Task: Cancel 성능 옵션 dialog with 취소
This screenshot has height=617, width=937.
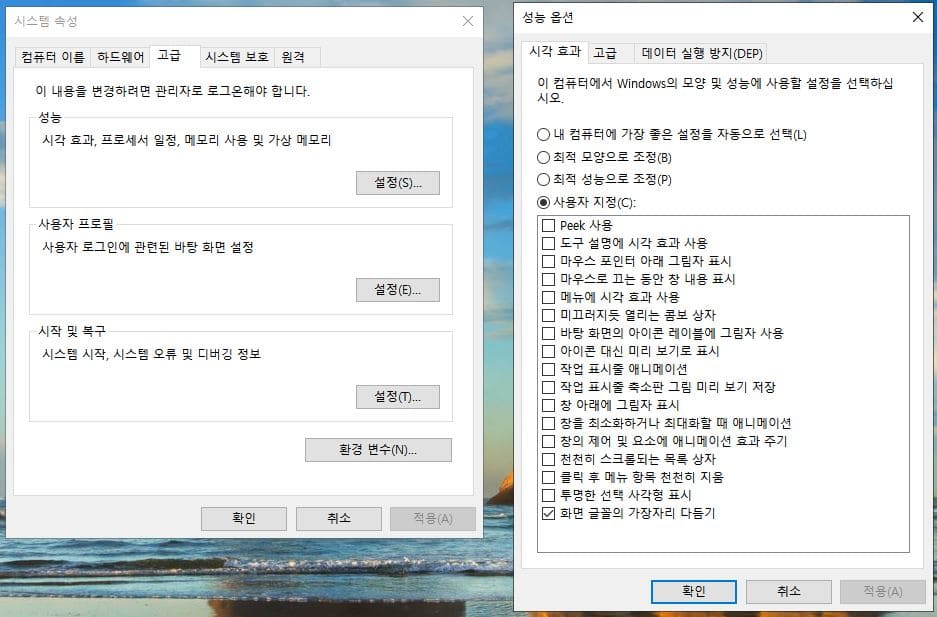Action: (789, 591)
